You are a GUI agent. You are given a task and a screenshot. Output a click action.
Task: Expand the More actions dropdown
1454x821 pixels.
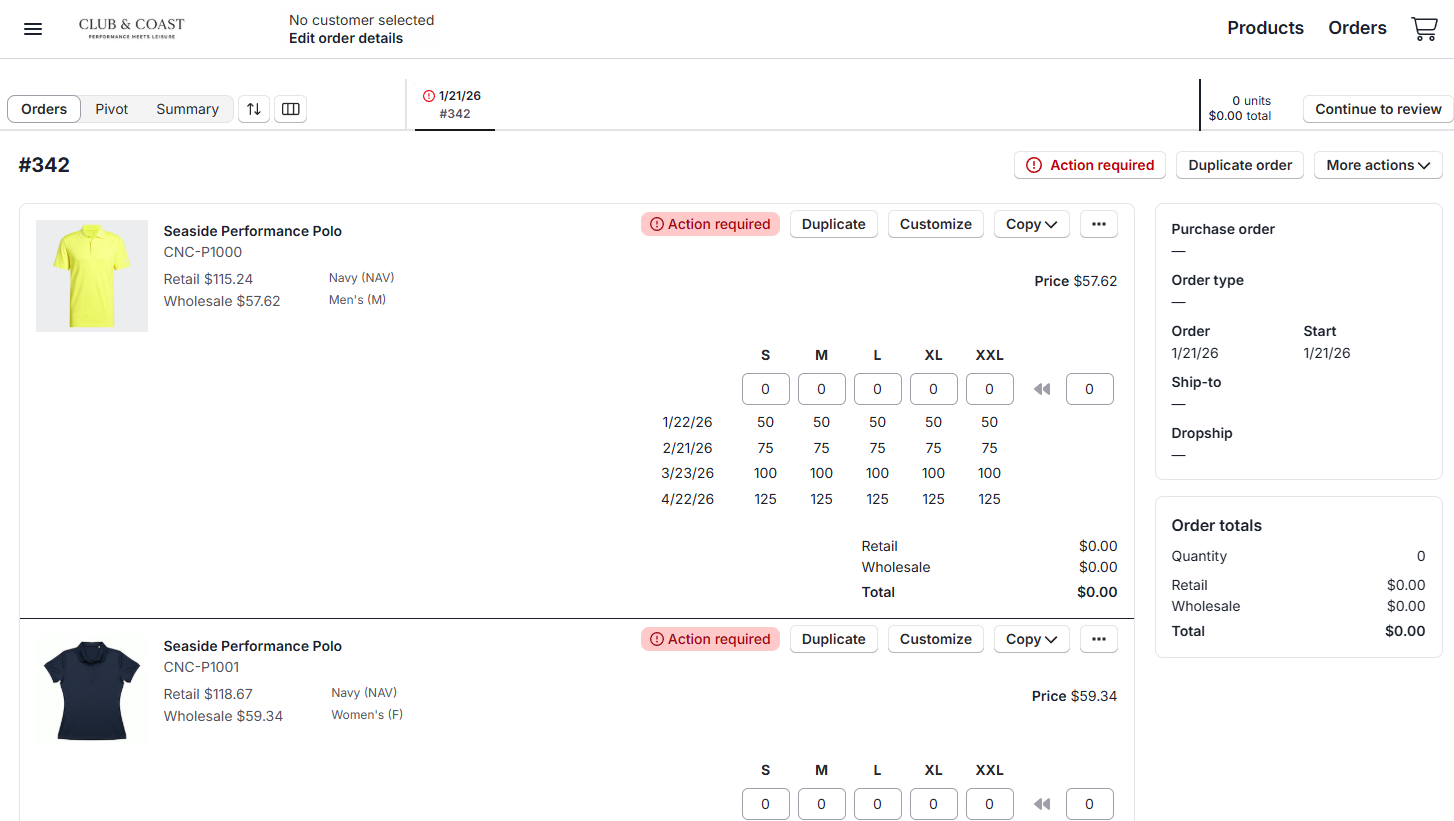click(1377, 165)
